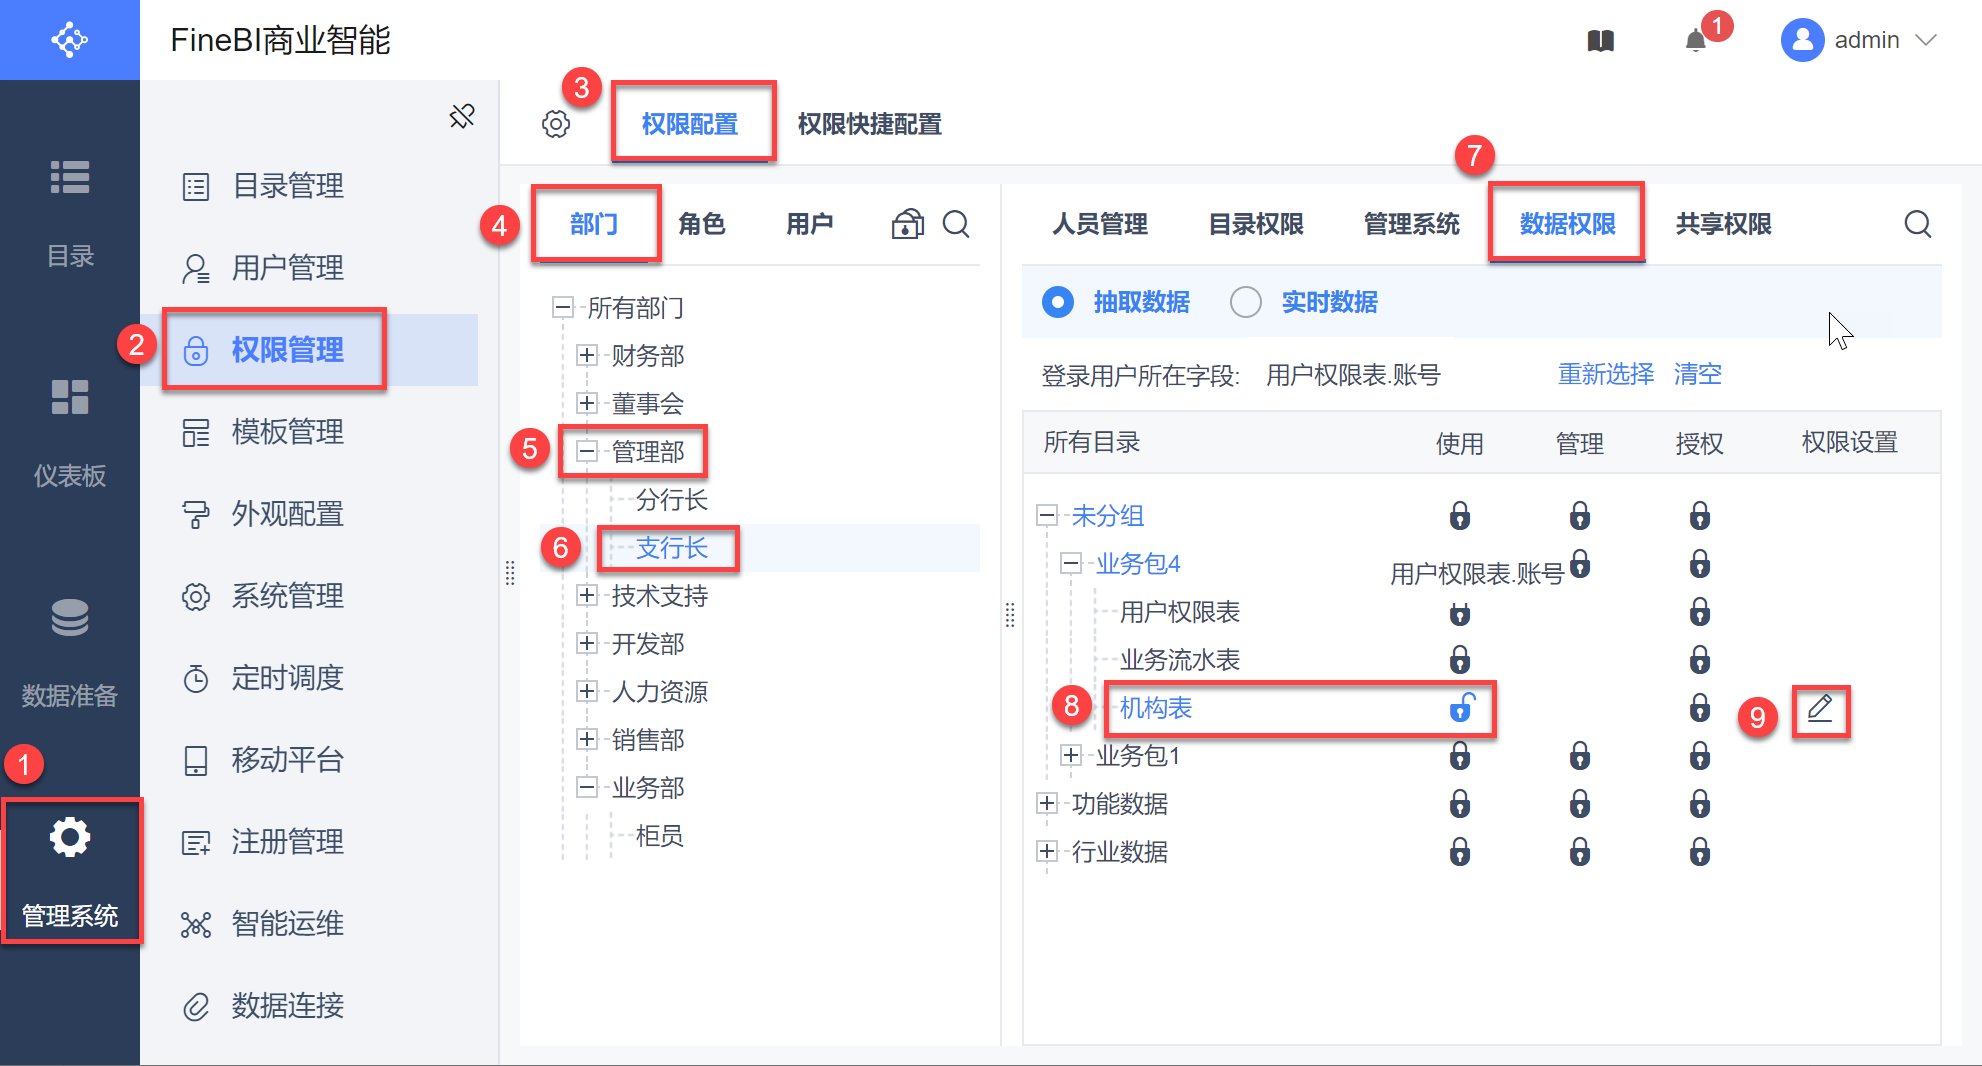Expand the 财务部 department node
1982x1066 pixels.
pyautogui.click(x=587, y=355)
